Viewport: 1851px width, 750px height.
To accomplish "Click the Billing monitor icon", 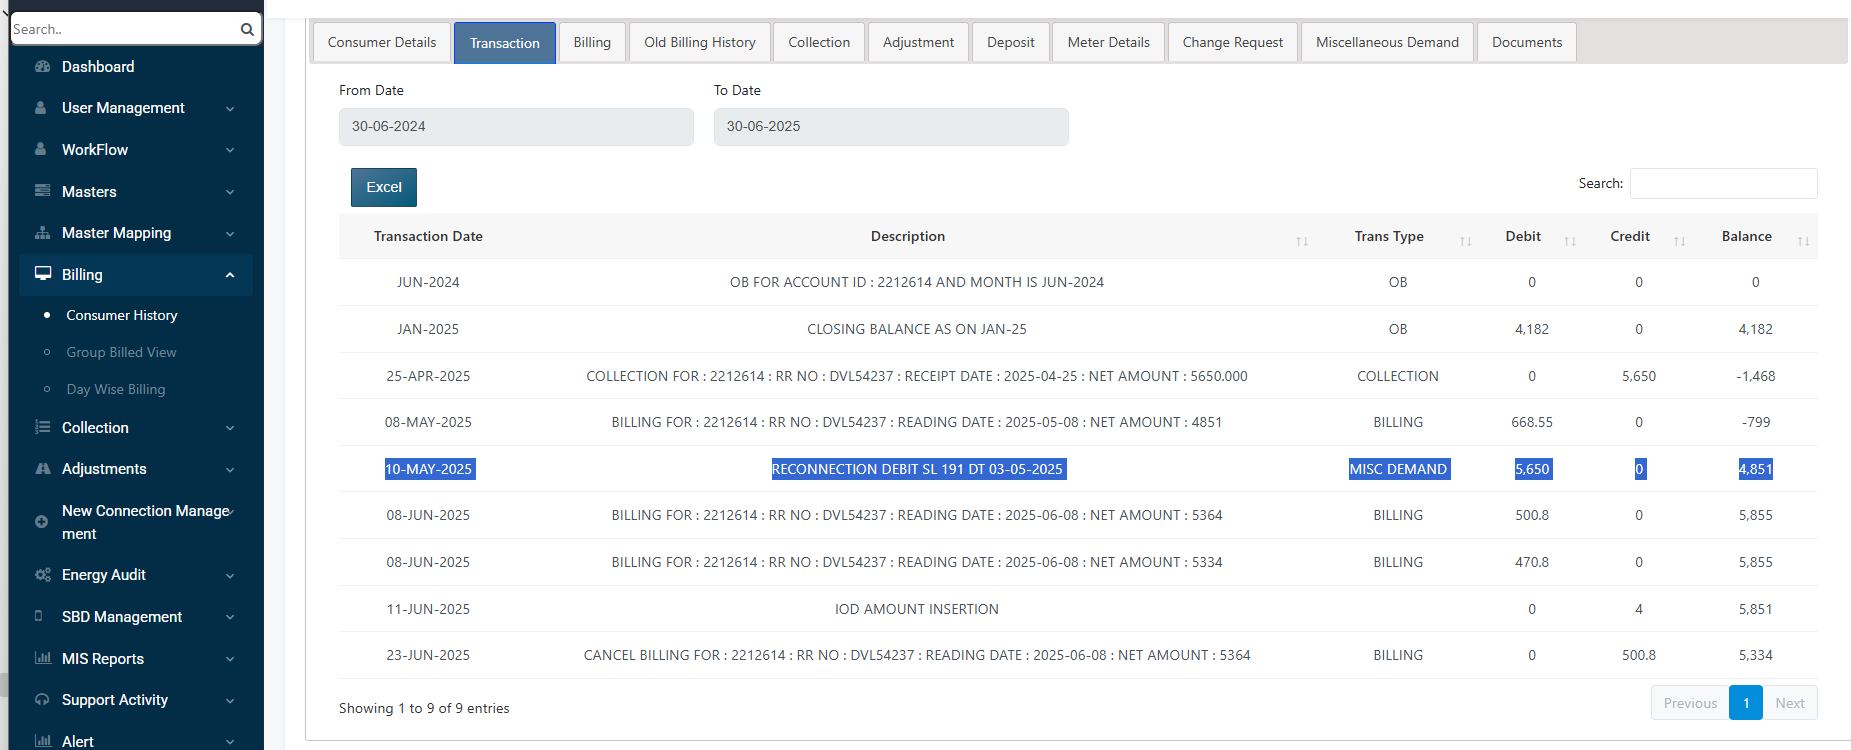I will click(x=43, y=274).
